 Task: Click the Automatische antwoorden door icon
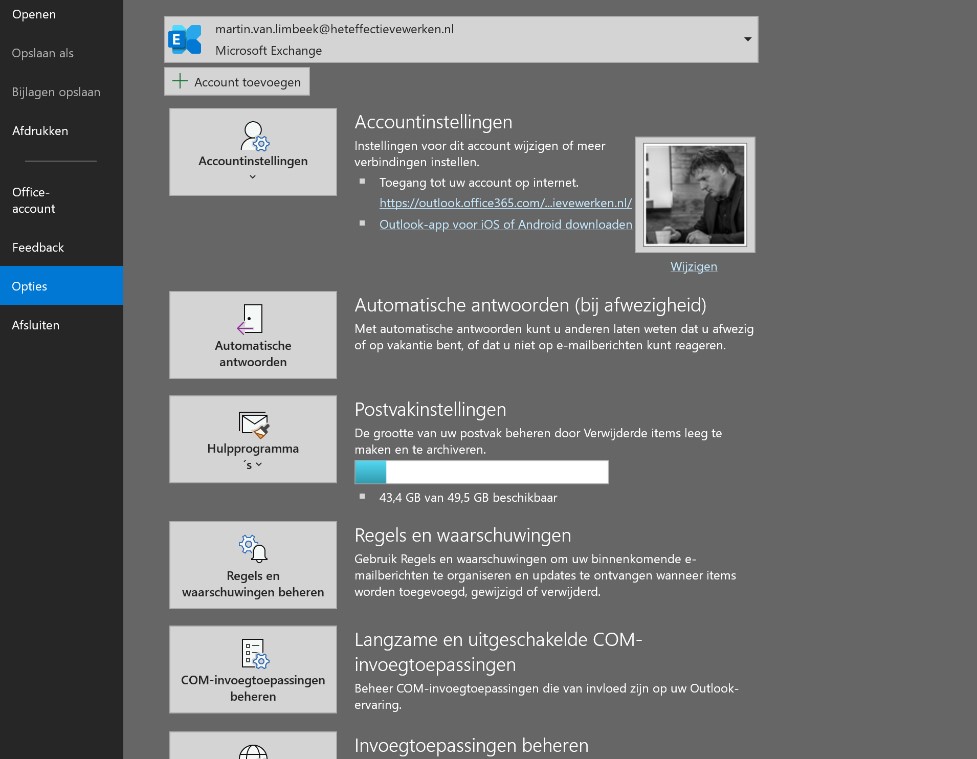(250, 319)
